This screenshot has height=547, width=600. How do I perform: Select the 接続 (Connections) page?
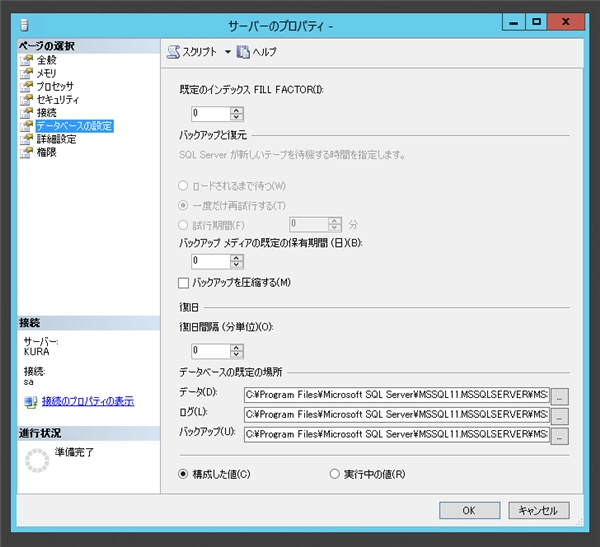(47, 113)
